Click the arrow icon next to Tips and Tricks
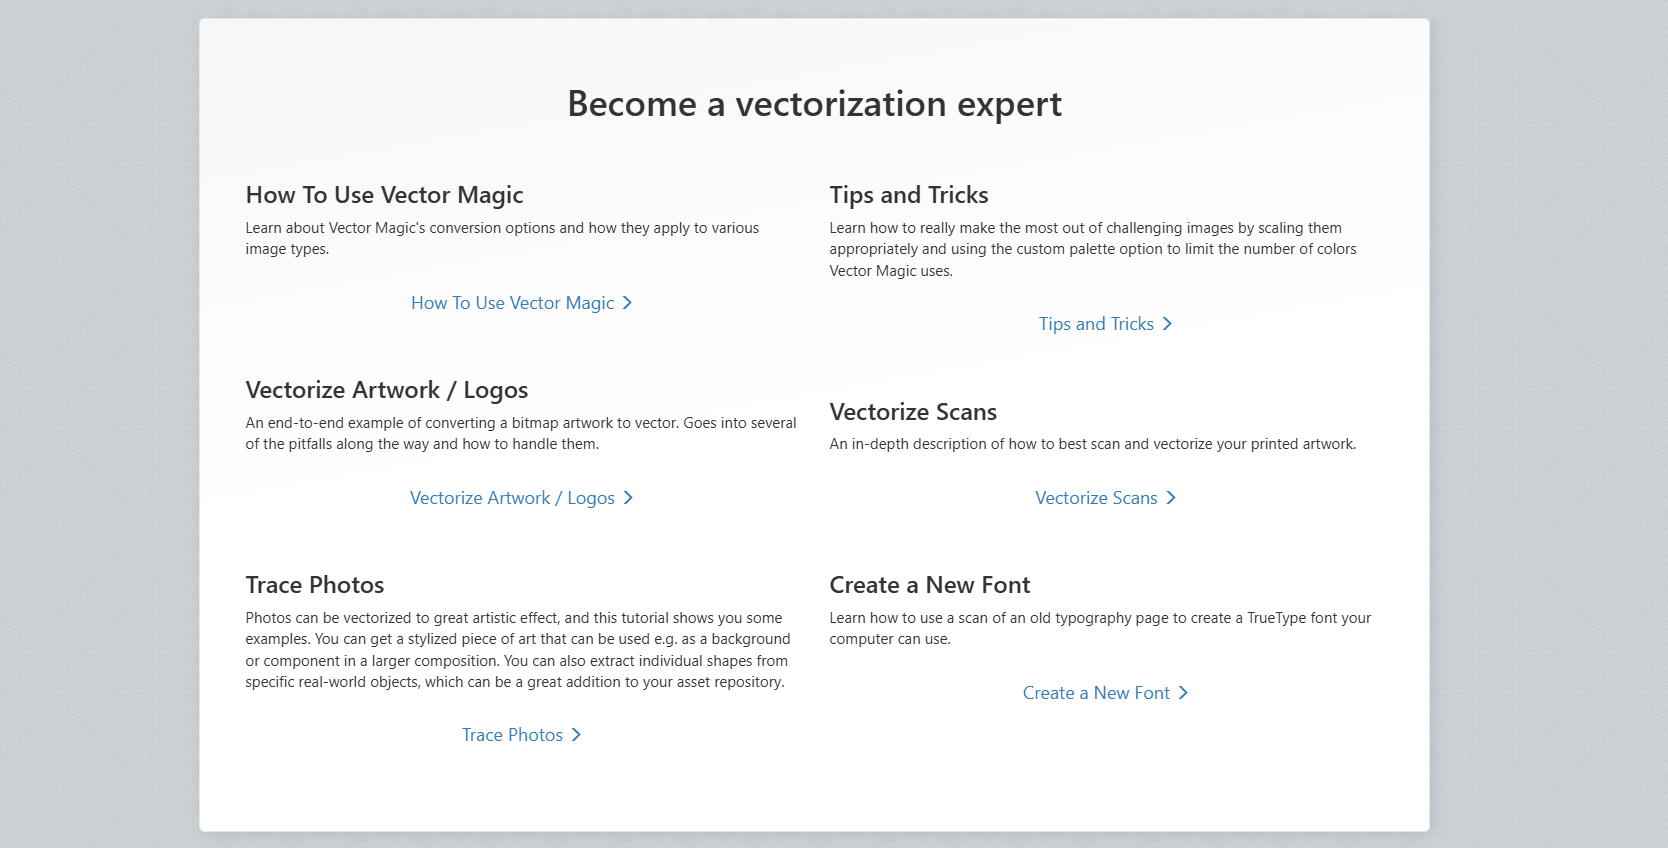Screen dimensions: 1668x848 point(1166,324)
